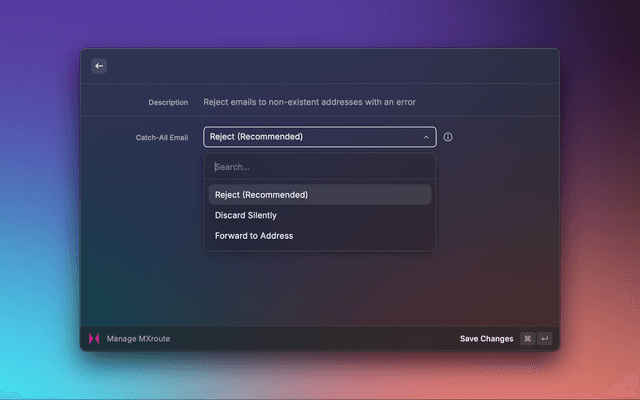The height and width of the screenshot is (400, 640).
Task: Click the Description label
Action: (168, 102)
